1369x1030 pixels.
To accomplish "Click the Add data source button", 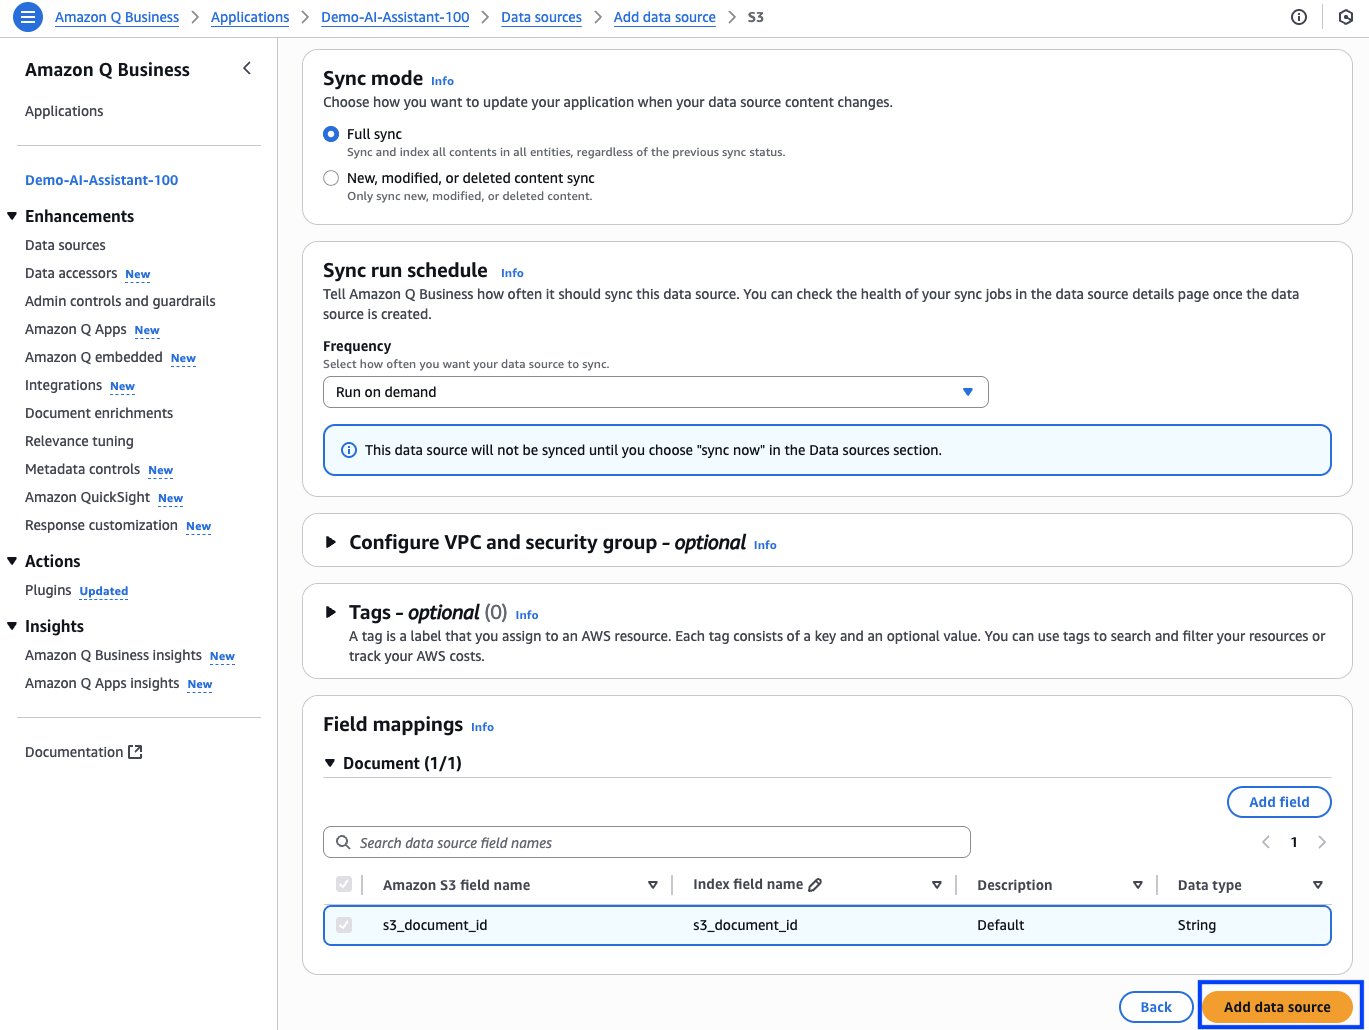I will [1277, 1007].
